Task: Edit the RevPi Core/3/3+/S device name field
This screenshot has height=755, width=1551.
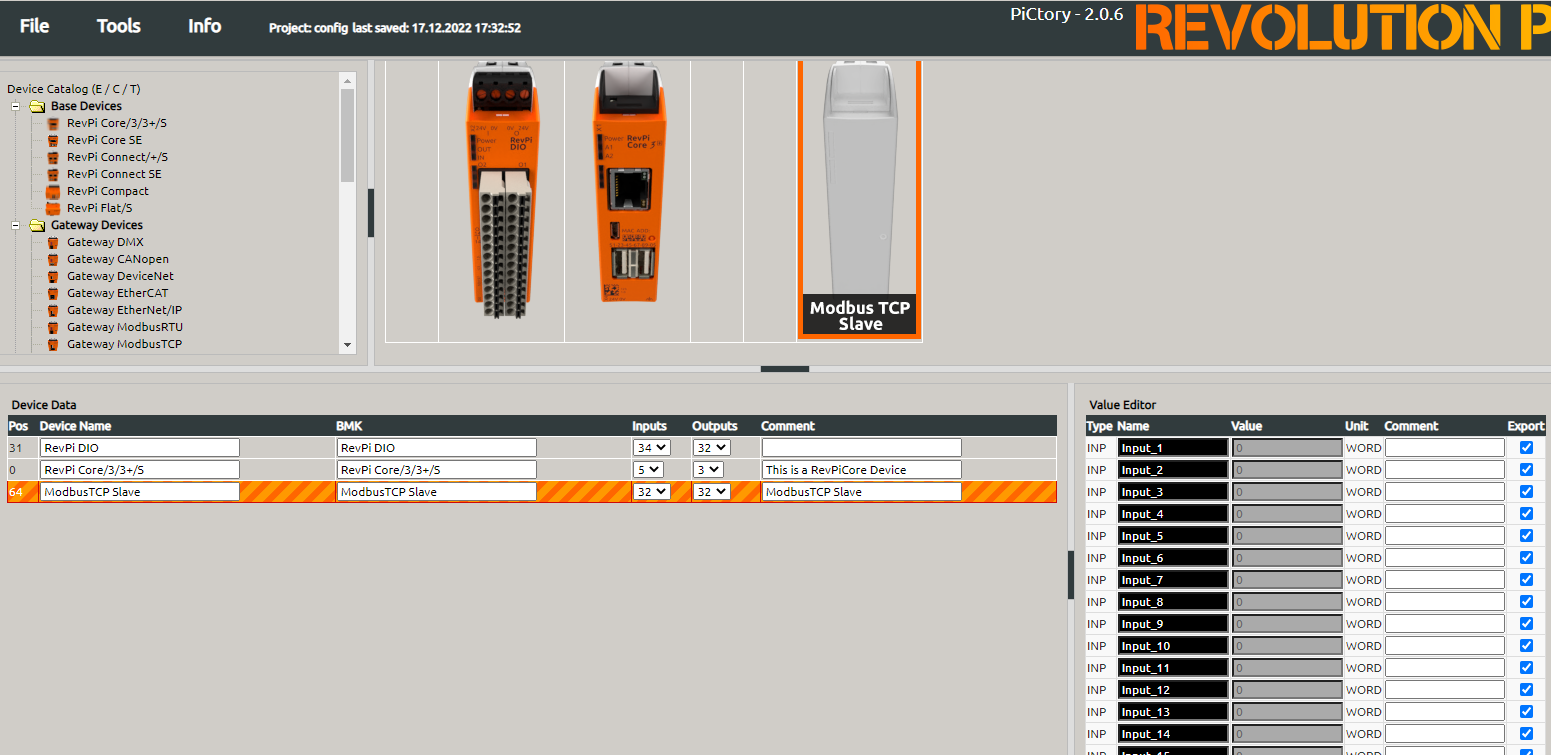Action: coord(140,470)
